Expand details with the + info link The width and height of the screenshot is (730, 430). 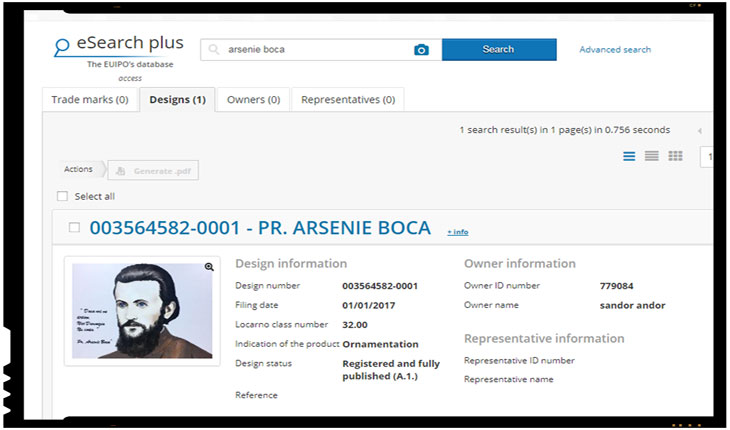point(457,232)
